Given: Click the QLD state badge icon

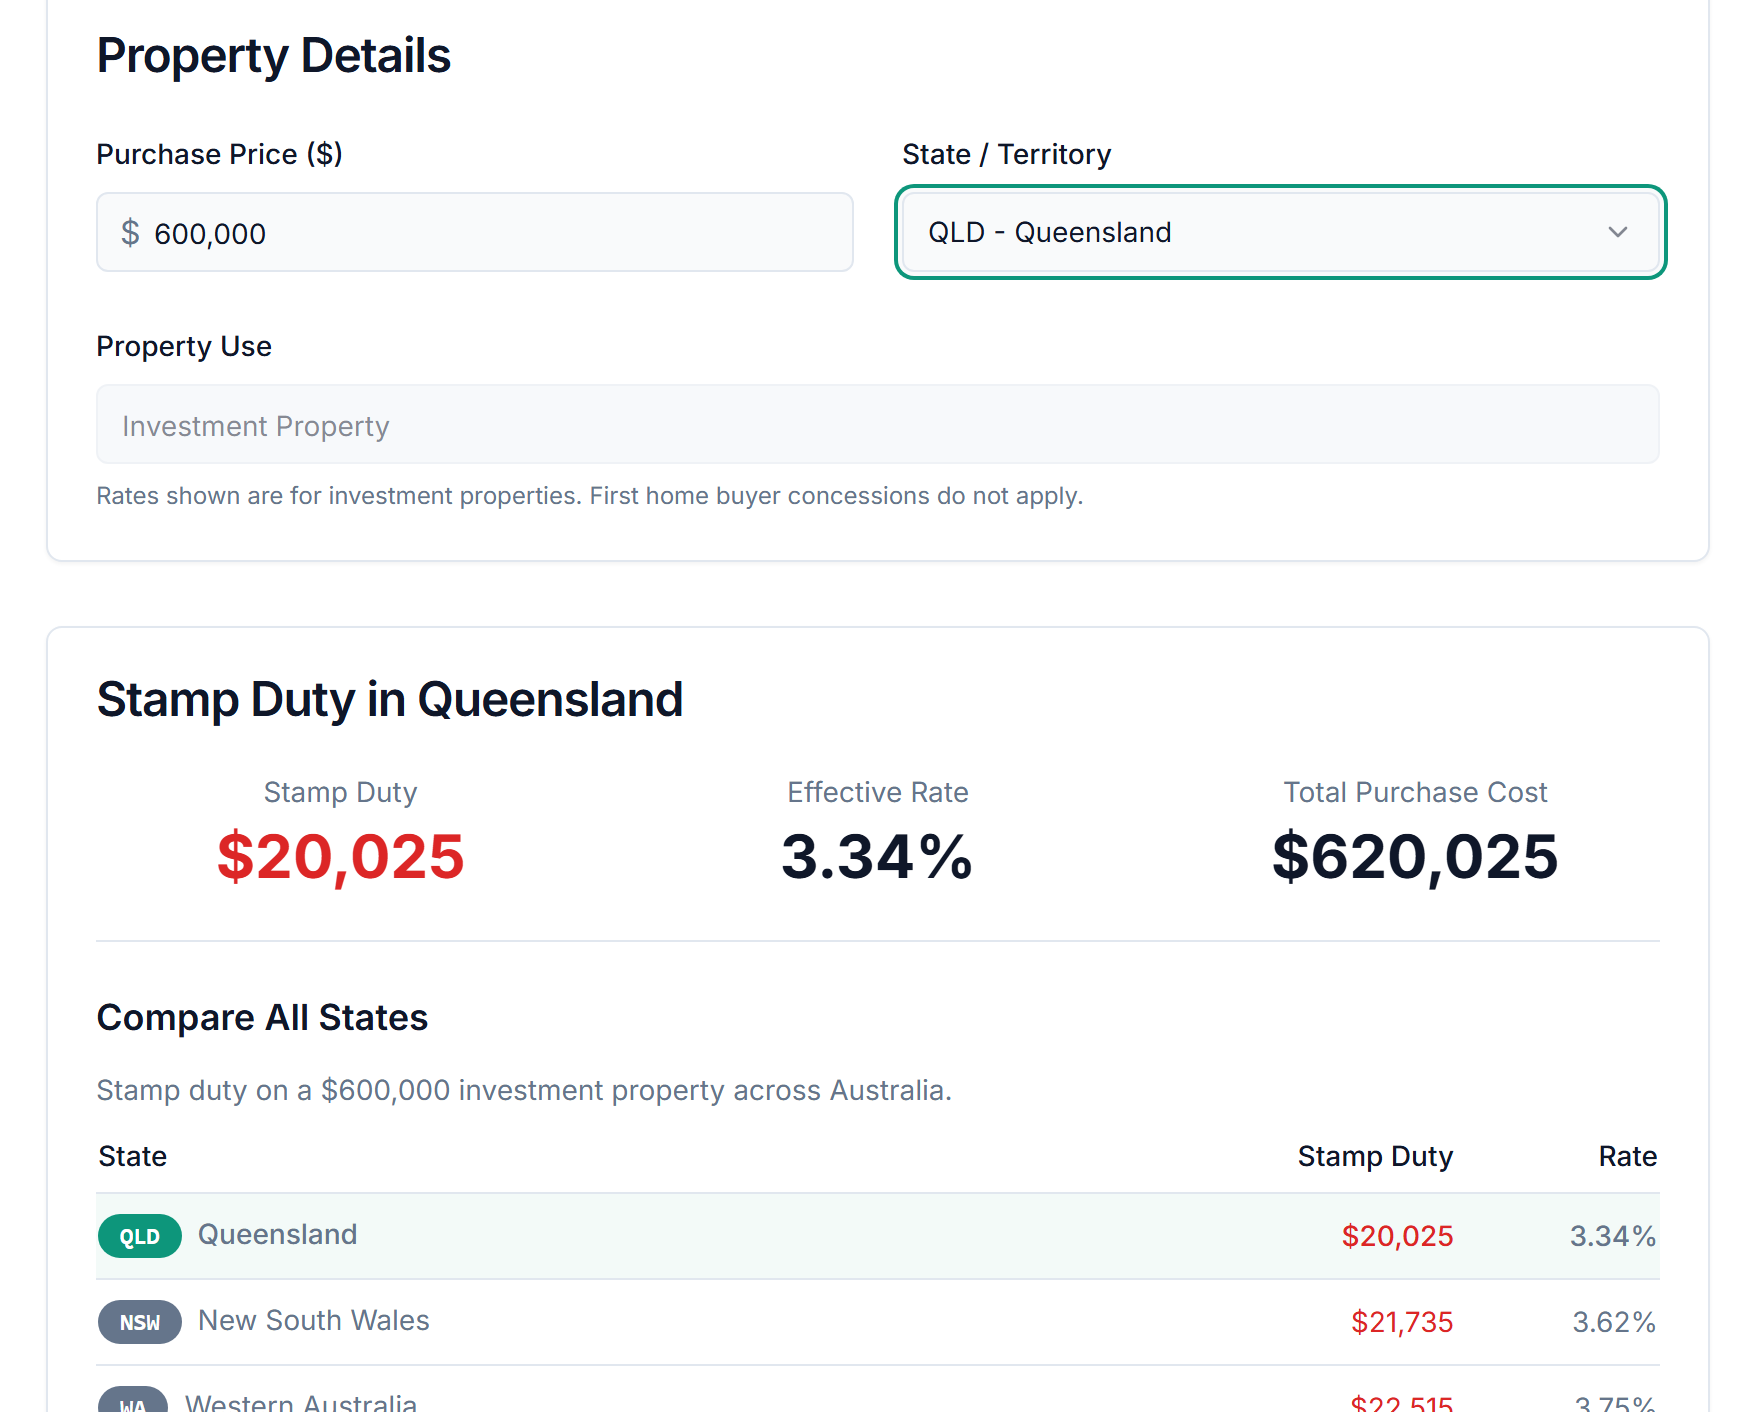Looking at the screenshot, I should click(x=139, y=1236).
